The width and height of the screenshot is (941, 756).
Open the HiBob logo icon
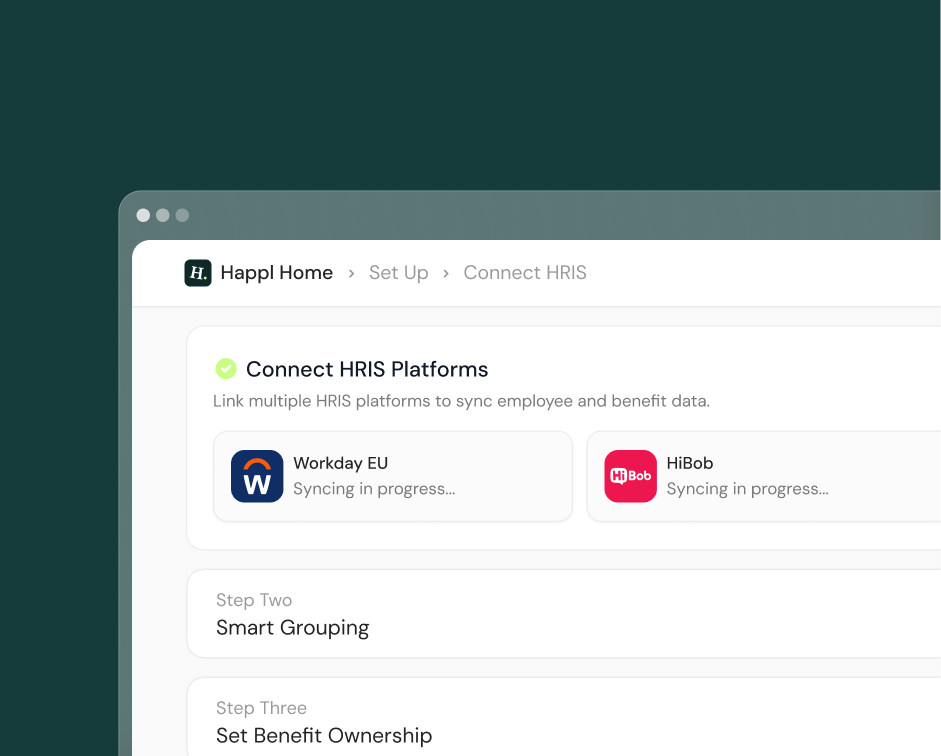630,476
